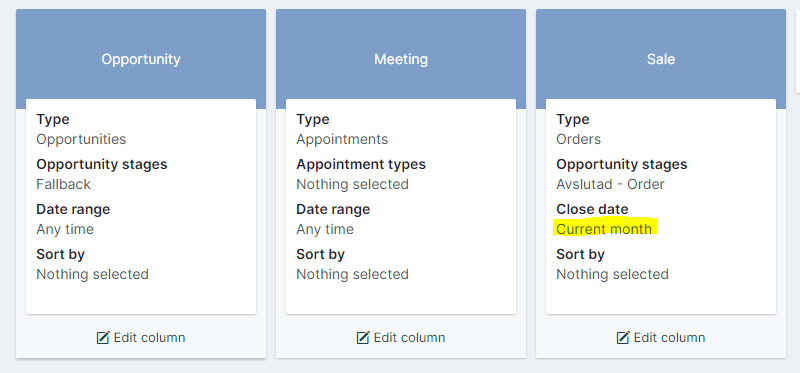The height and width of the screenshot is (373, 800).
Task: Click the Orders type value in Sale
Action: (x=579, y=139)
